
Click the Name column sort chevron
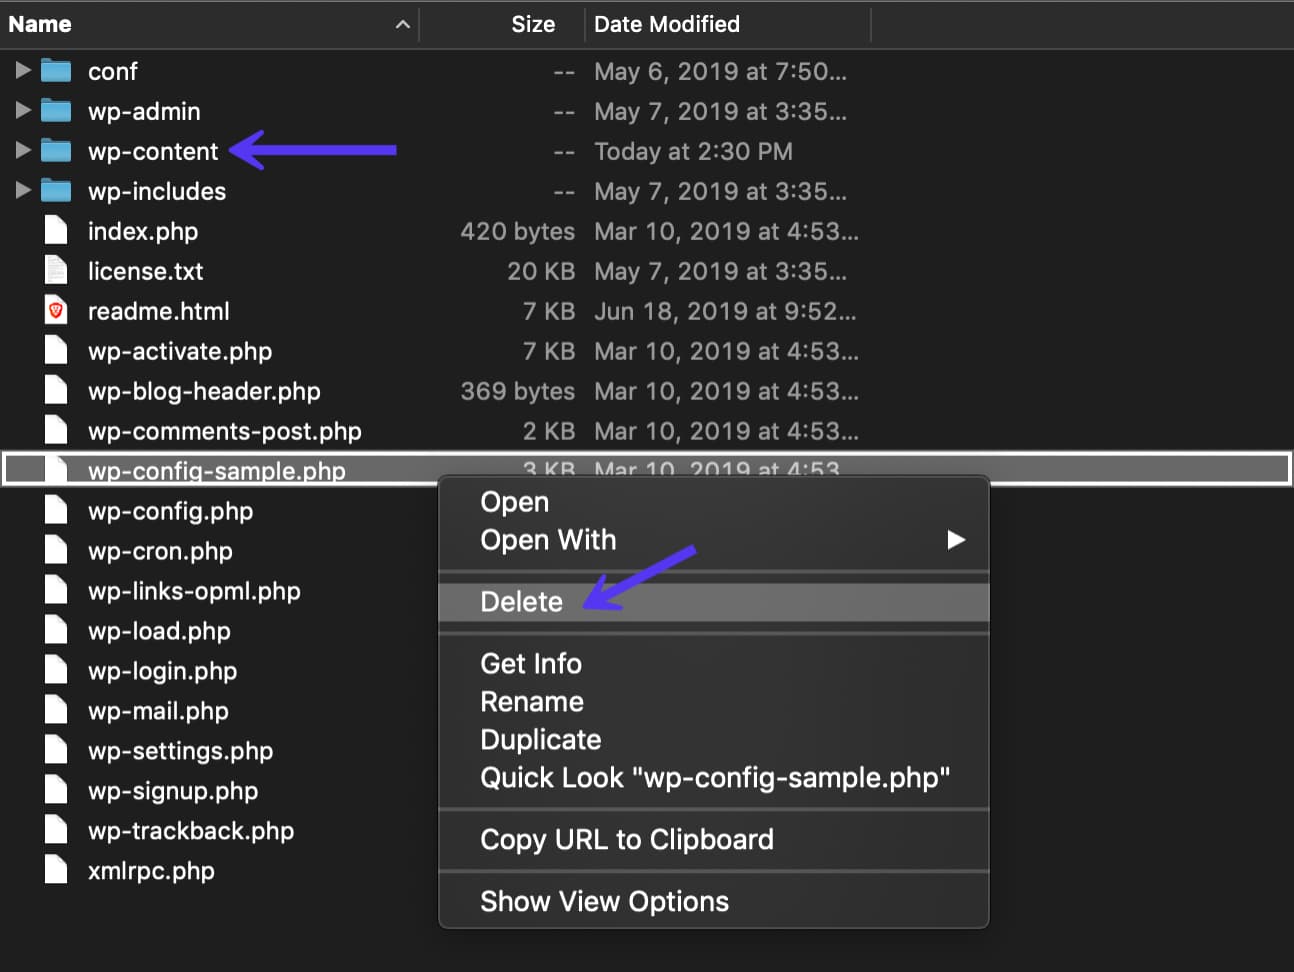click(403, 24)
